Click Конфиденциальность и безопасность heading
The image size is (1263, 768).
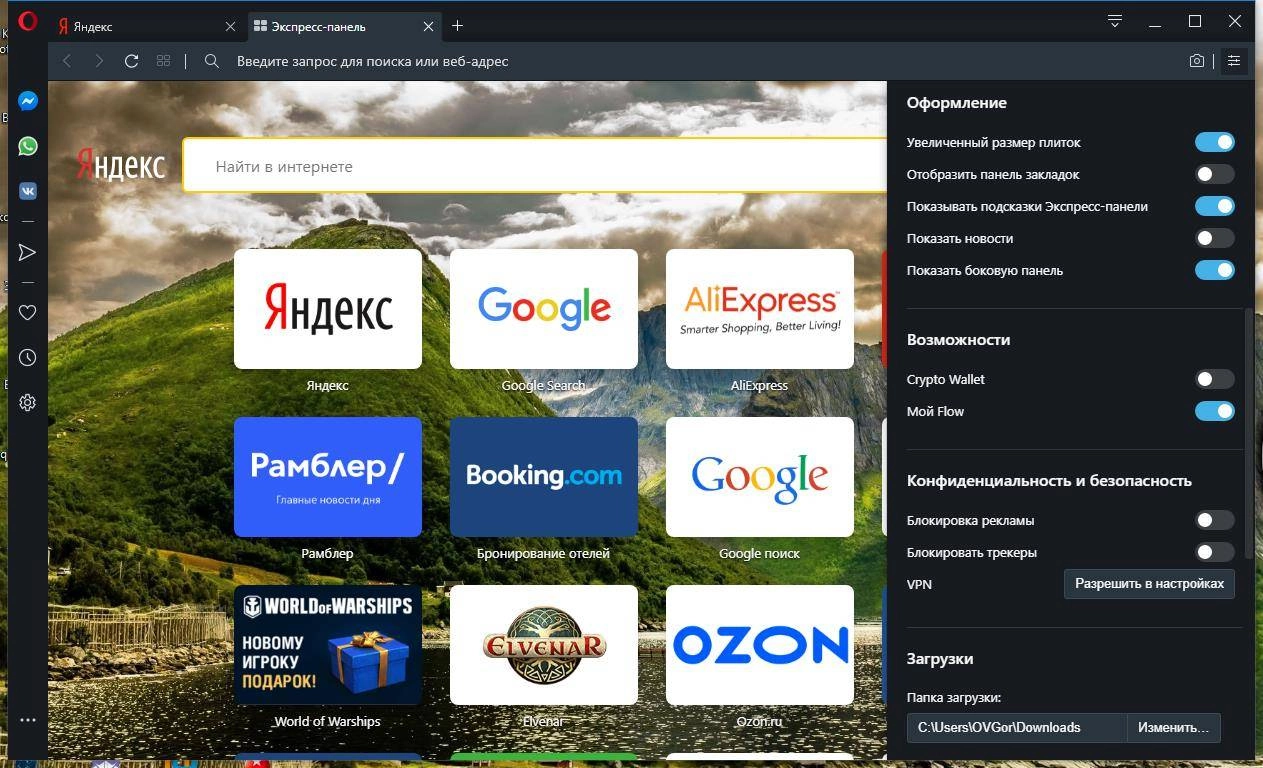click(1049, 481)
